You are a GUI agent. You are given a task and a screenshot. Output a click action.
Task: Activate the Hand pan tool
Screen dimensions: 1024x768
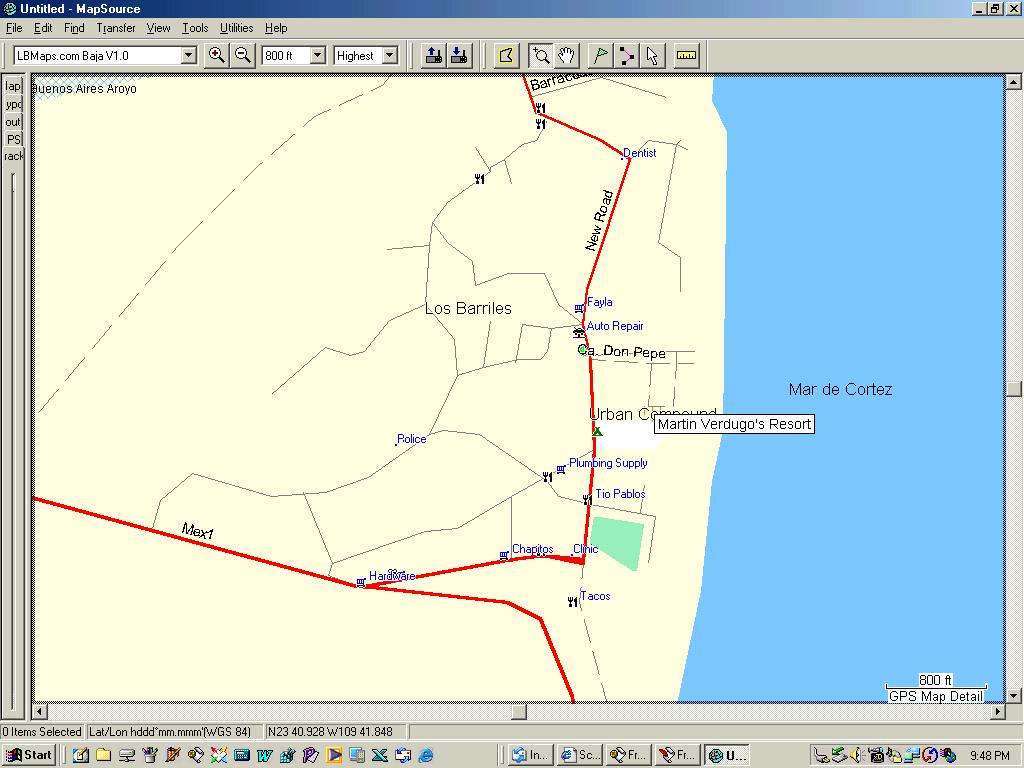click(566, 56)
